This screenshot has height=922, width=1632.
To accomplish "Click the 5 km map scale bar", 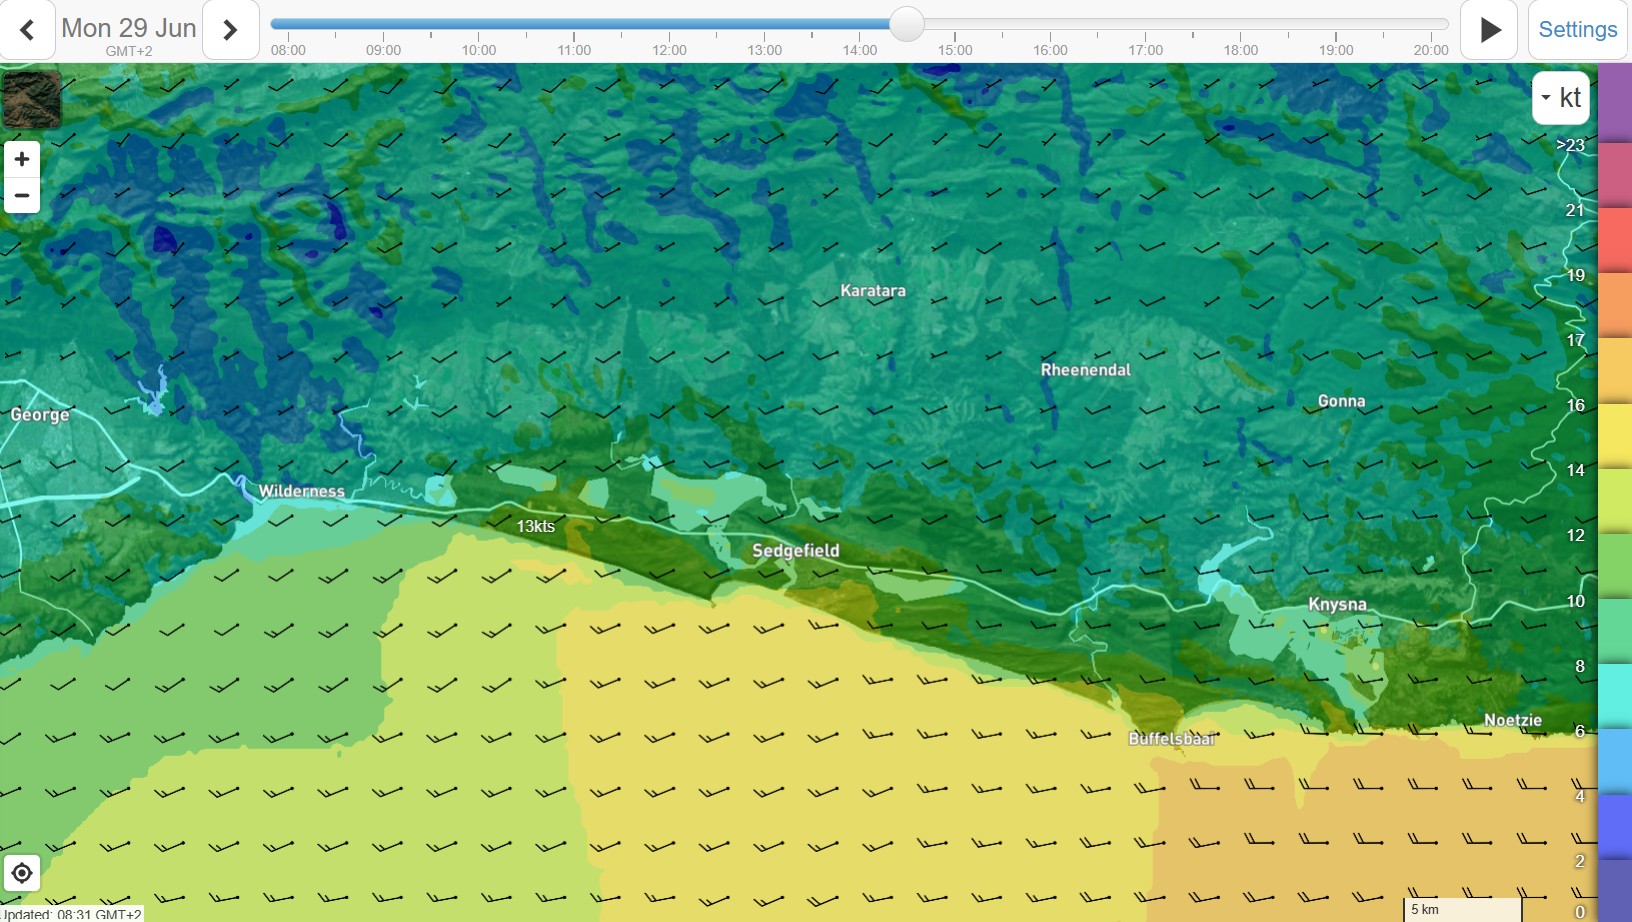I will pyautogui.click(x=1464, y=909).
